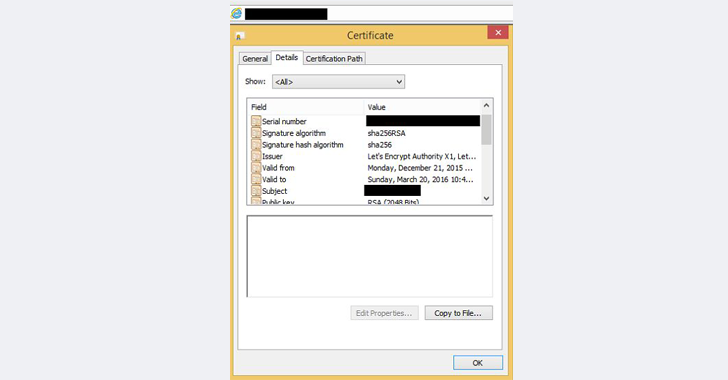Select the Subject row label

tap(274, 191)
